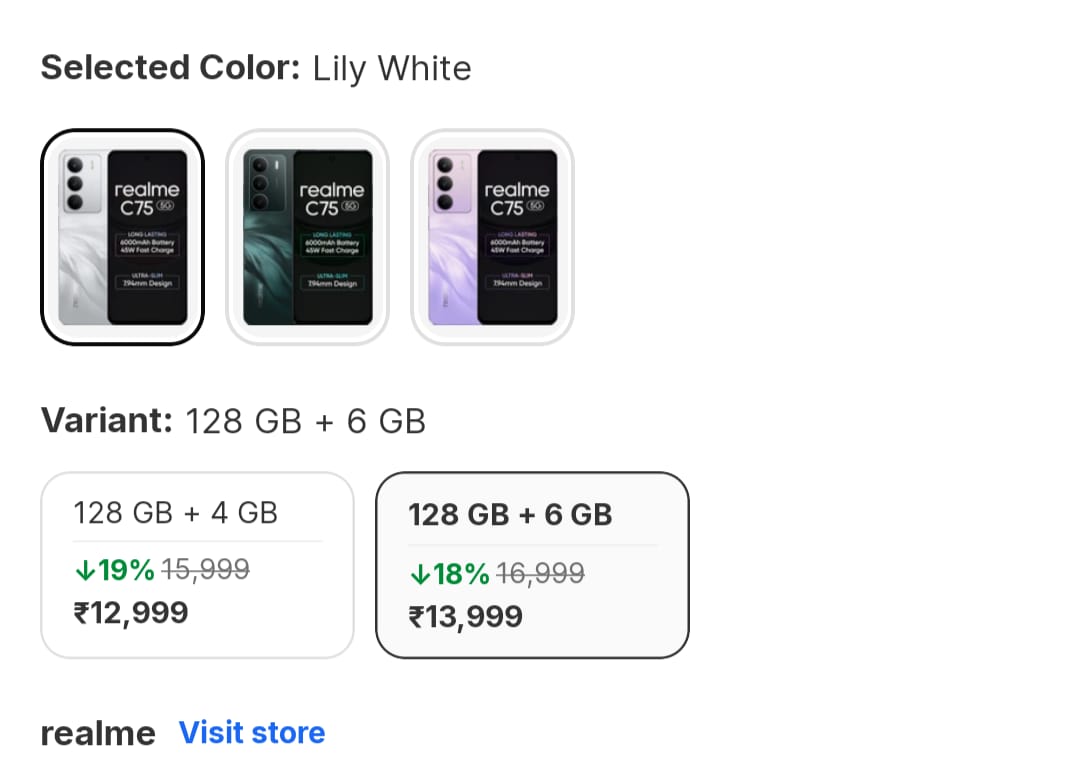1080x764 pixels.
Task: Click the Variant heading label
Action: pyautogui.click(x=108, y=421)
